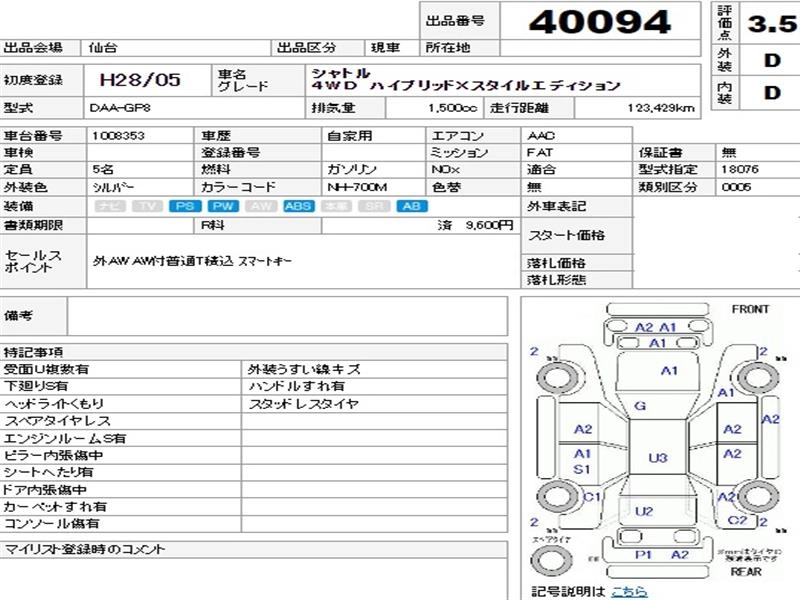Click first registration value H28/05
Image resolution: width=800 pixels, height=600 pixels.
coord(140,80)
